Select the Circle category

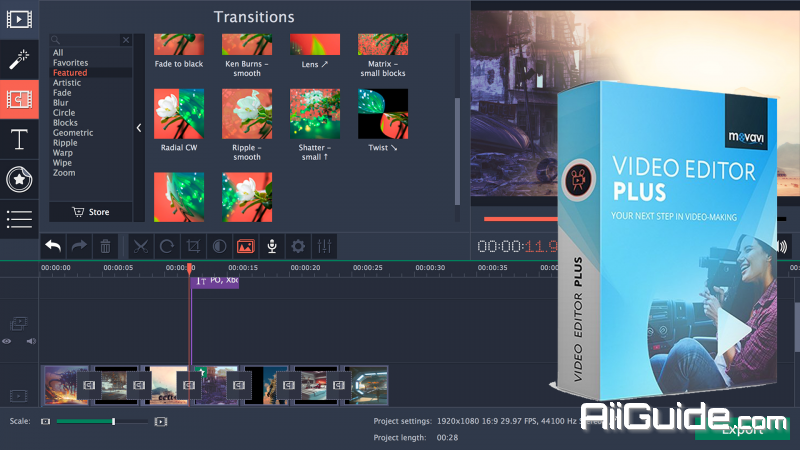coord(64,113)
